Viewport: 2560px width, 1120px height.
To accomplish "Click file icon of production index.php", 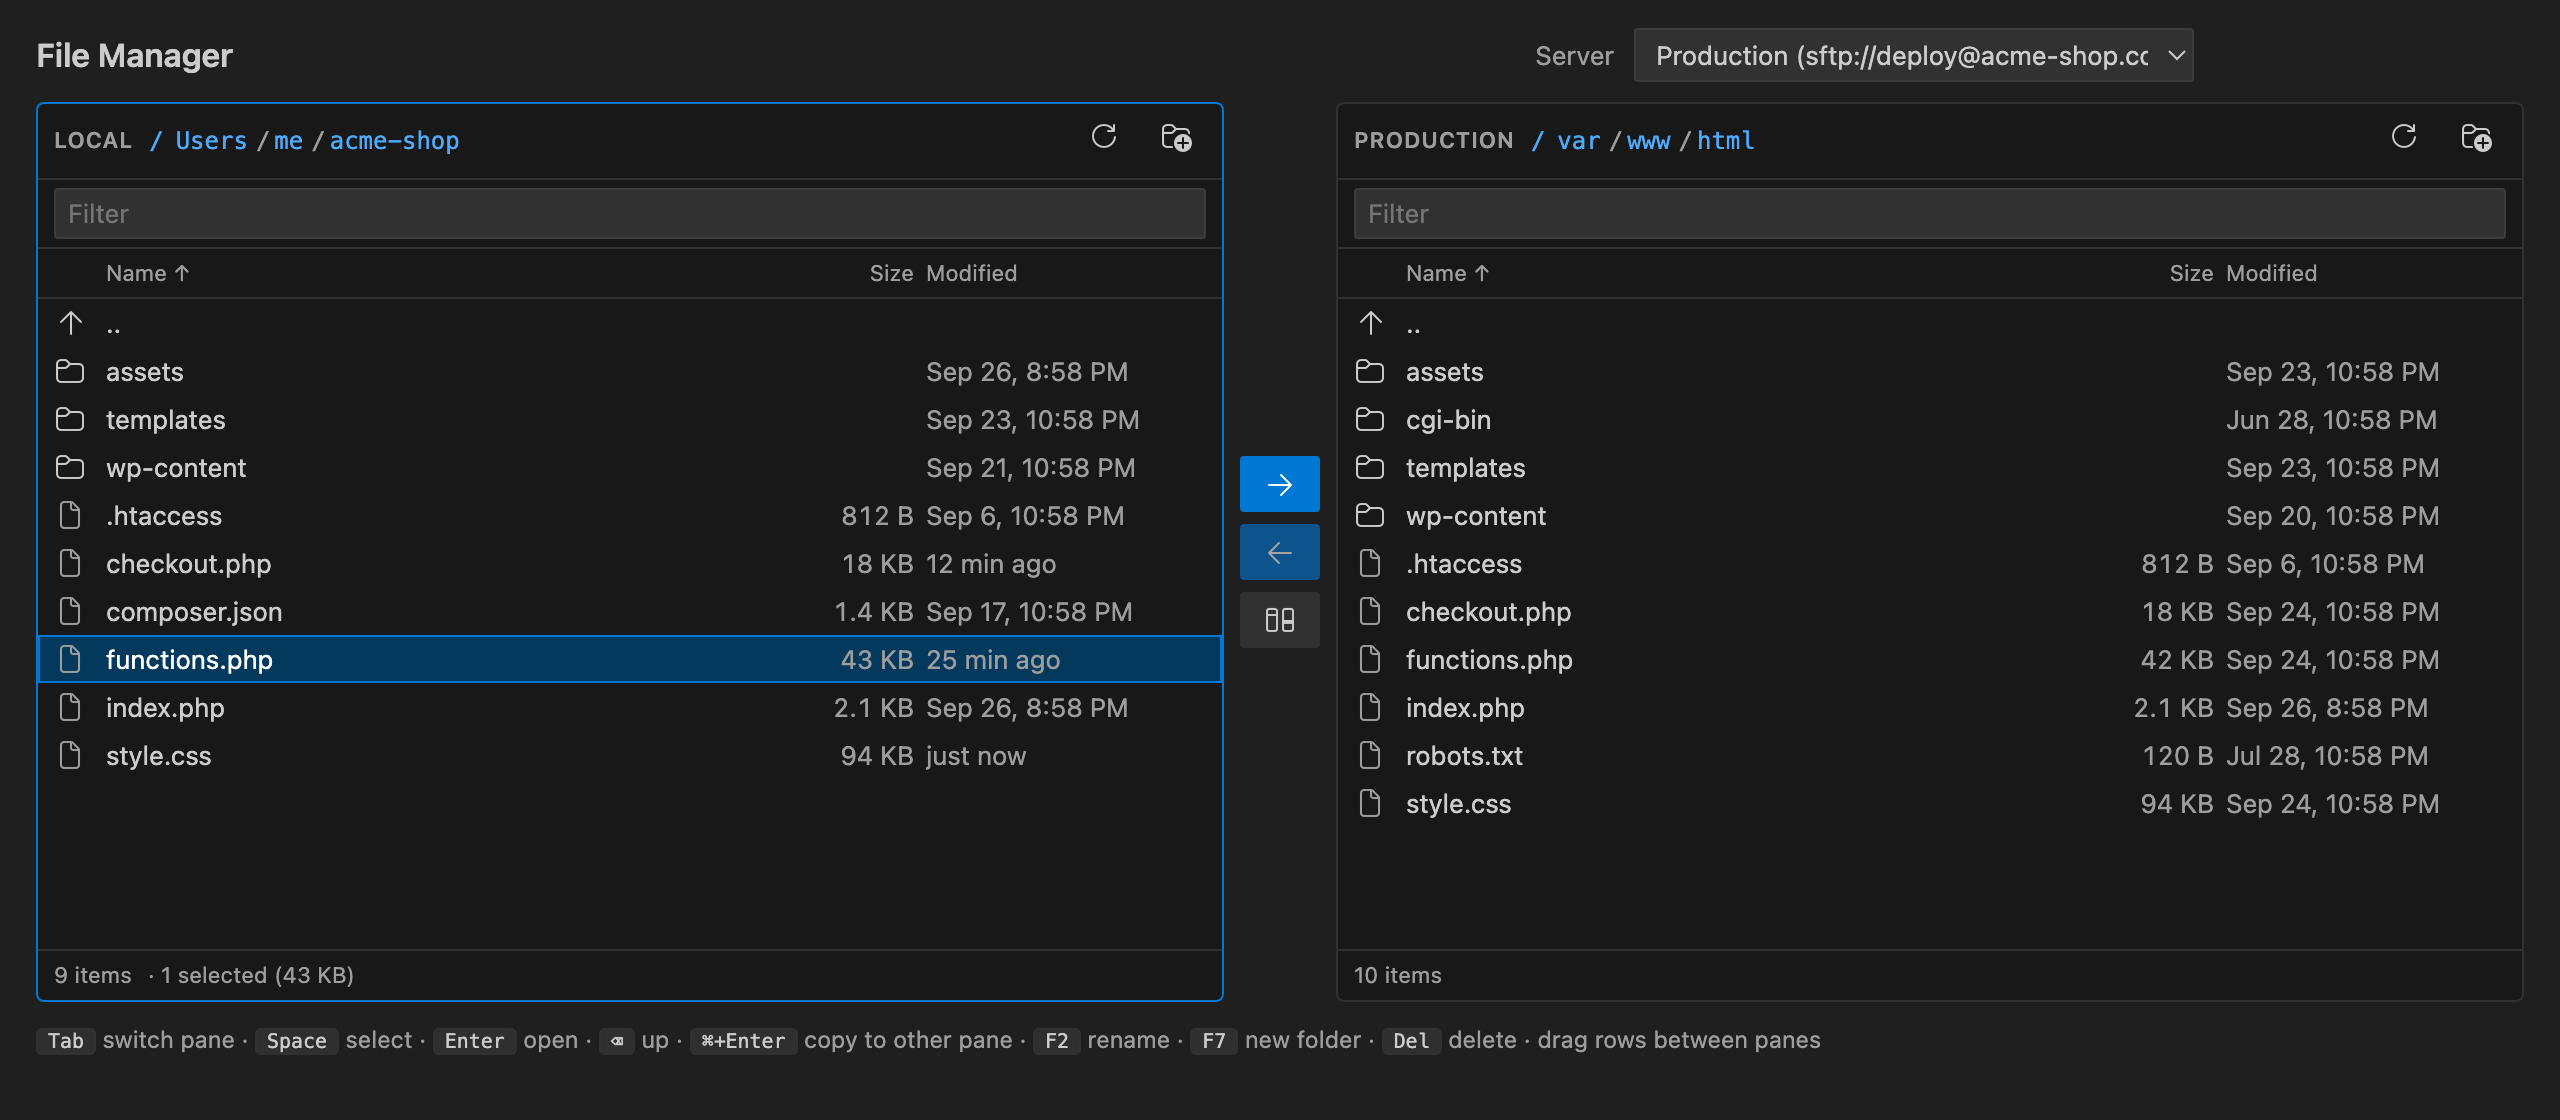I will tap(1370, 708).
